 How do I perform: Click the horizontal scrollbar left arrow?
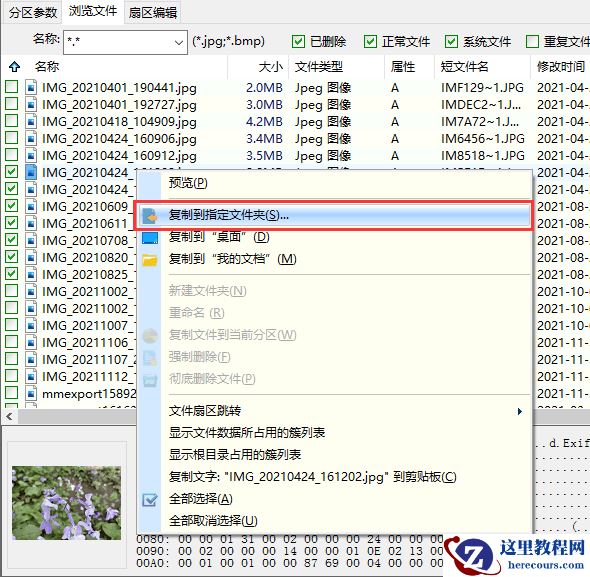click(x=9, y=416)
